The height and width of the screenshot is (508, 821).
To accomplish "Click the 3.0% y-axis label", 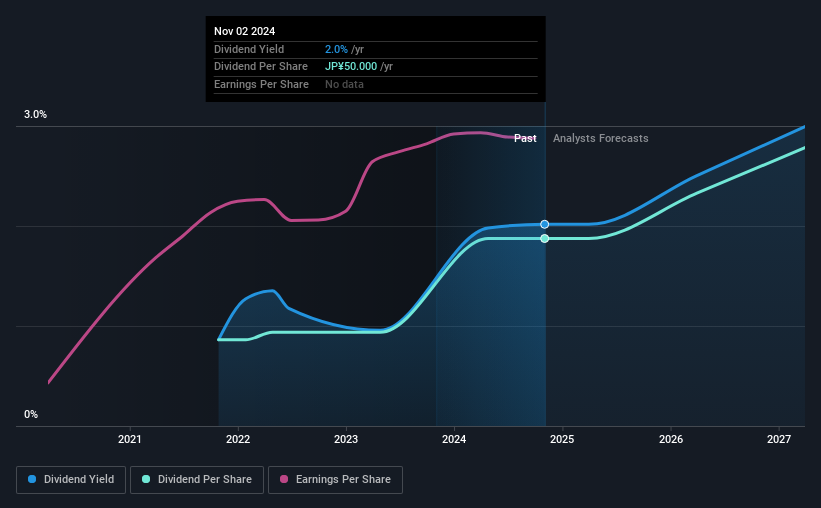I will pyautogui.click(x=35, y=114).
